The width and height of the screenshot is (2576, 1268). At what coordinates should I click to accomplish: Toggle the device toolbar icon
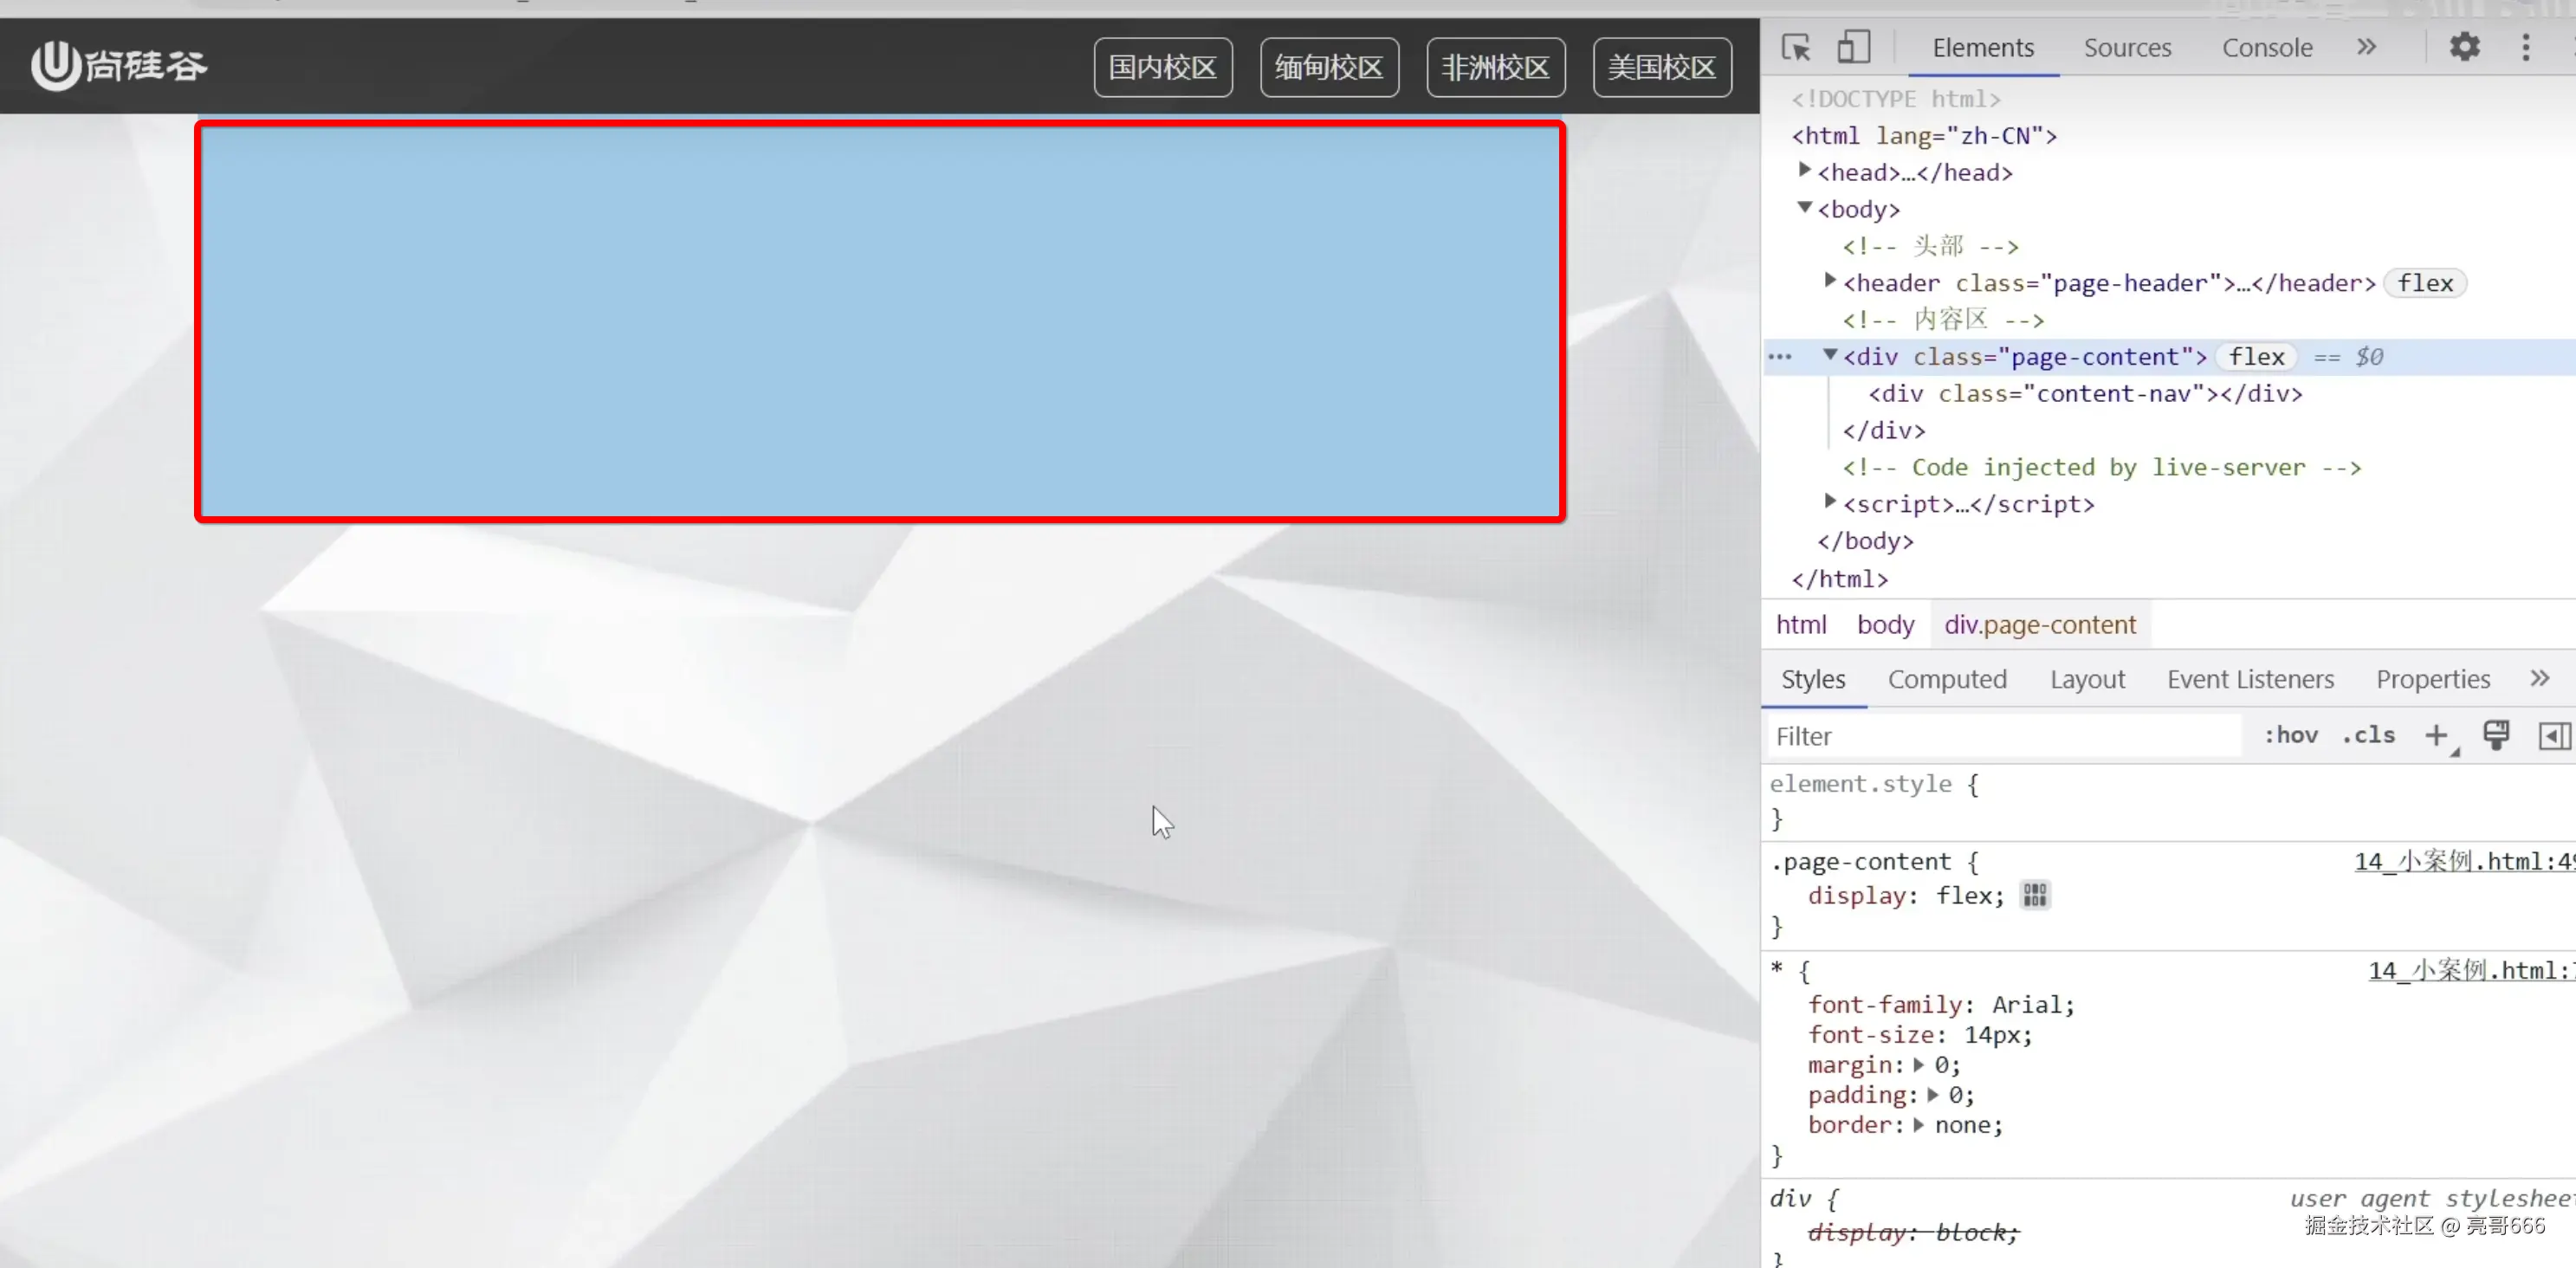click(1853, 47)
